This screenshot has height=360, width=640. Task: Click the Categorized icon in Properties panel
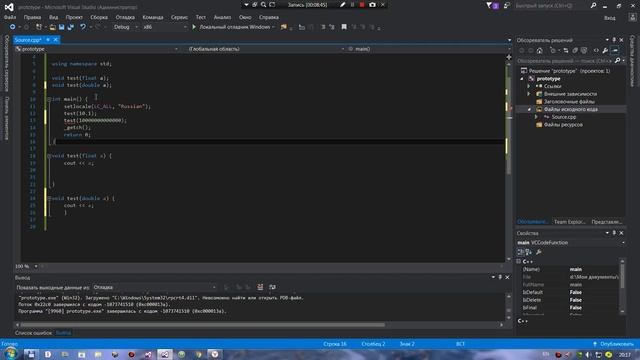tap(520, 252)
